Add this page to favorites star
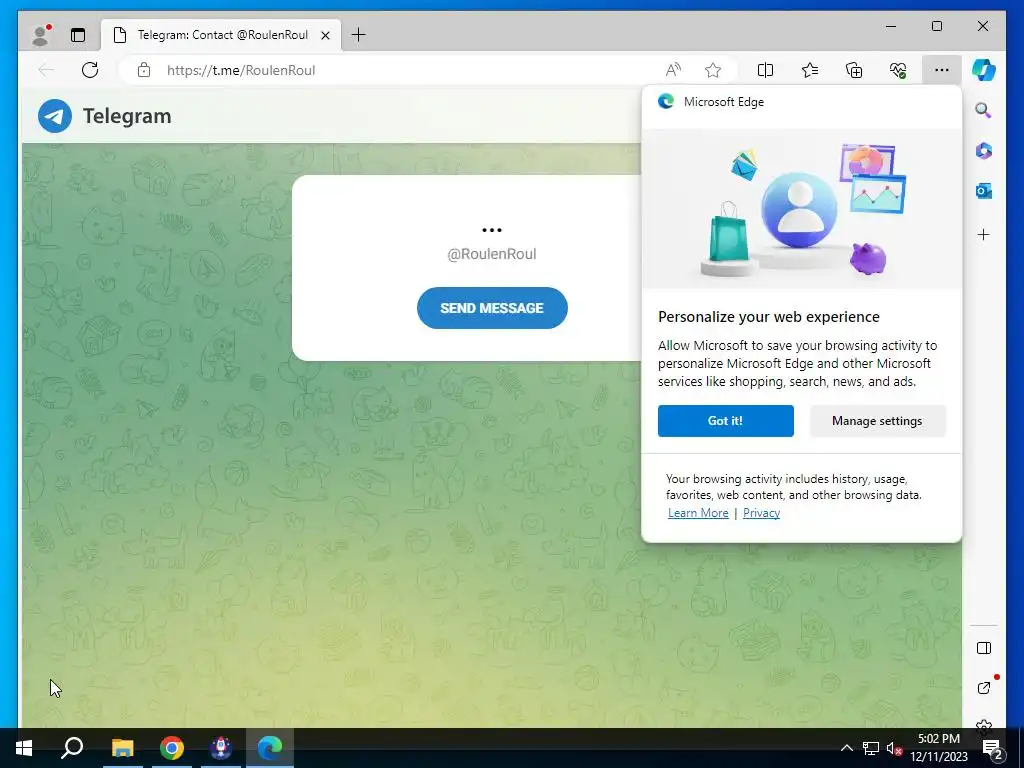This screenshot has width=1024, height=768. coord(713,70)
